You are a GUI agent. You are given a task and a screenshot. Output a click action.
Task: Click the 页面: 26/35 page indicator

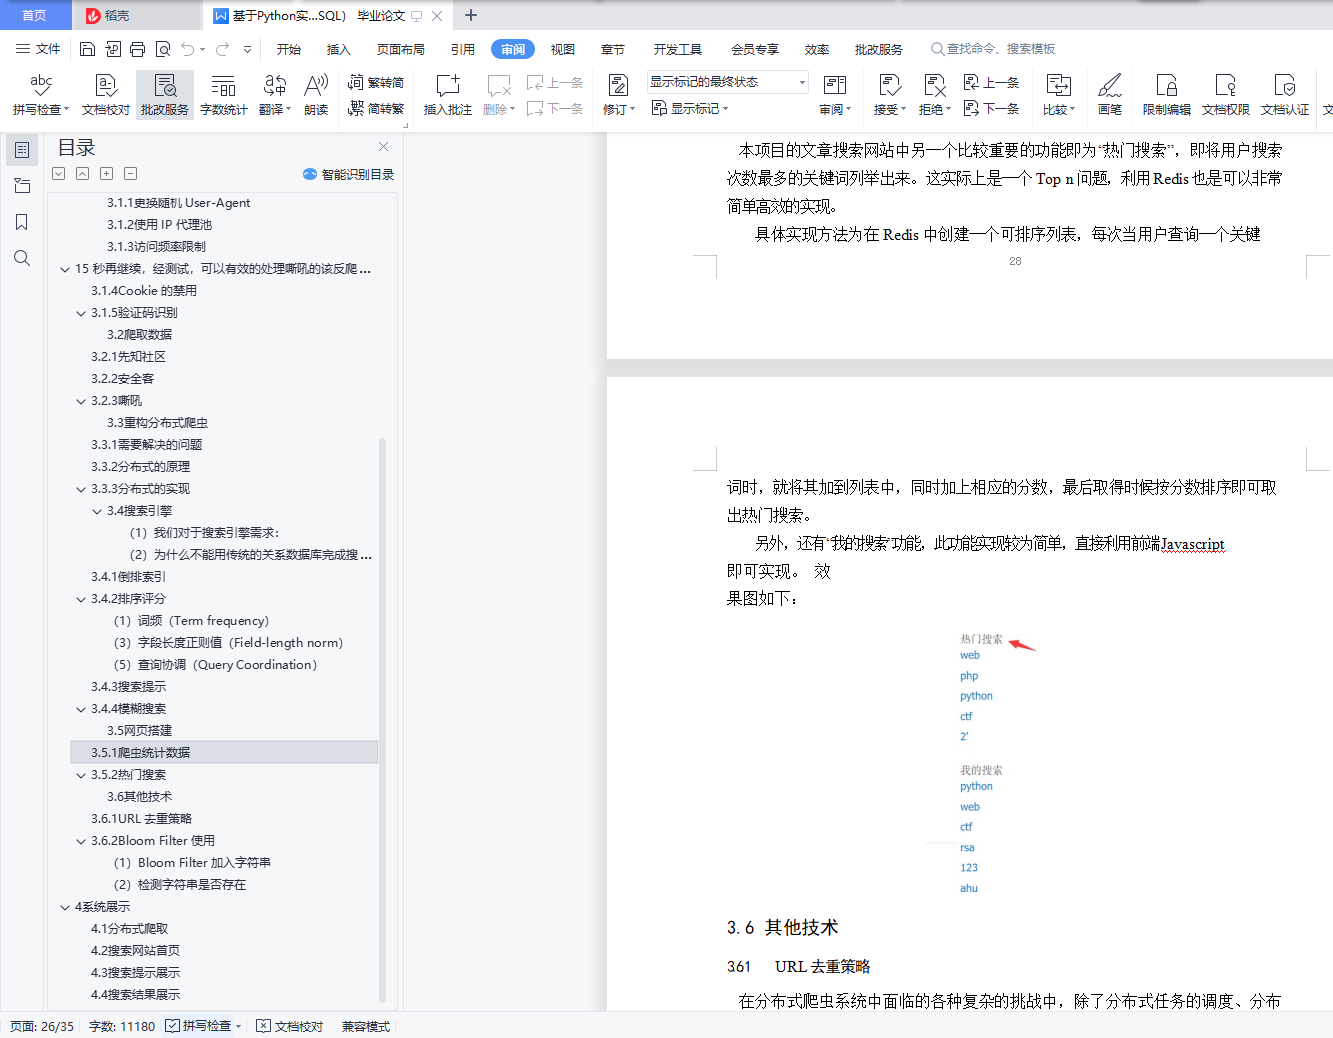pos(42,1026)
